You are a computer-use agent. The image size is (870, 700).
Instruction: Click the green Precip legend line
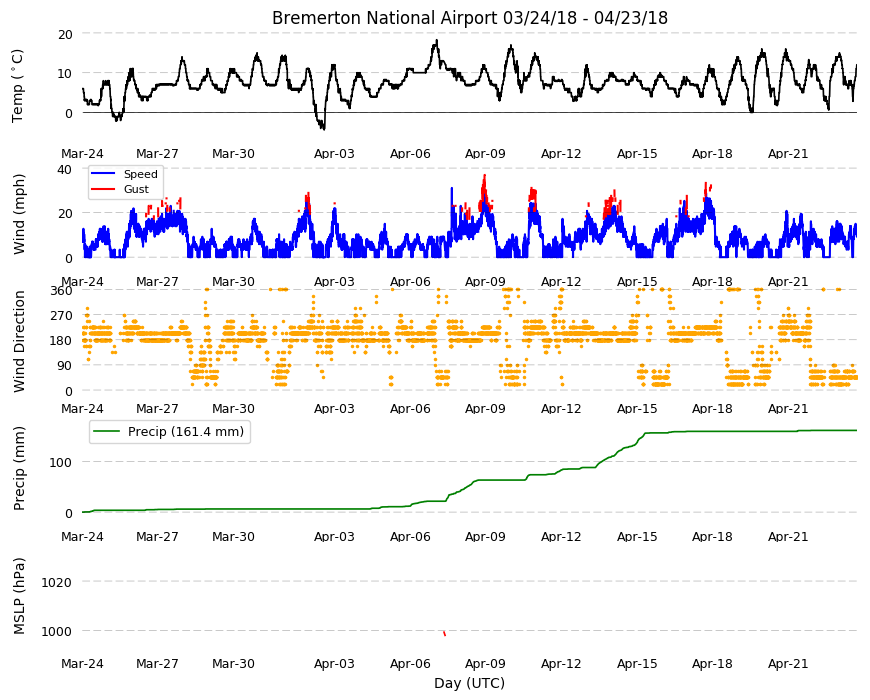(x=107, y=432)
